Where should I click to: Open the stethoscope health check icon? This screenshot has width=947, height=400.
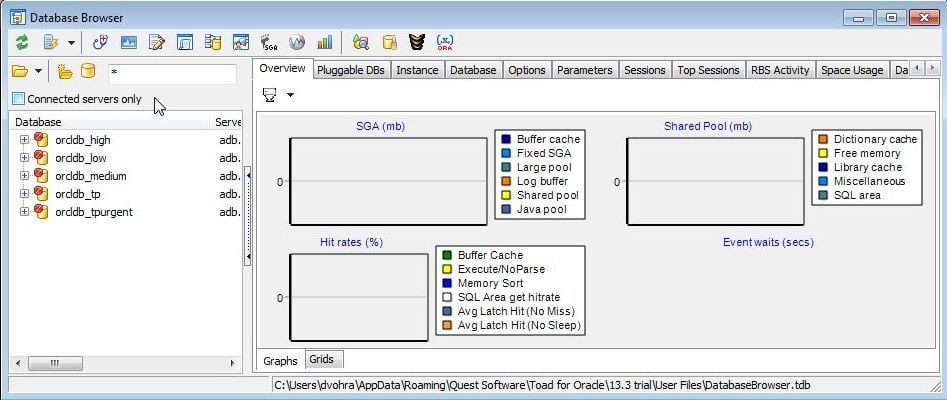click(100, 42)
